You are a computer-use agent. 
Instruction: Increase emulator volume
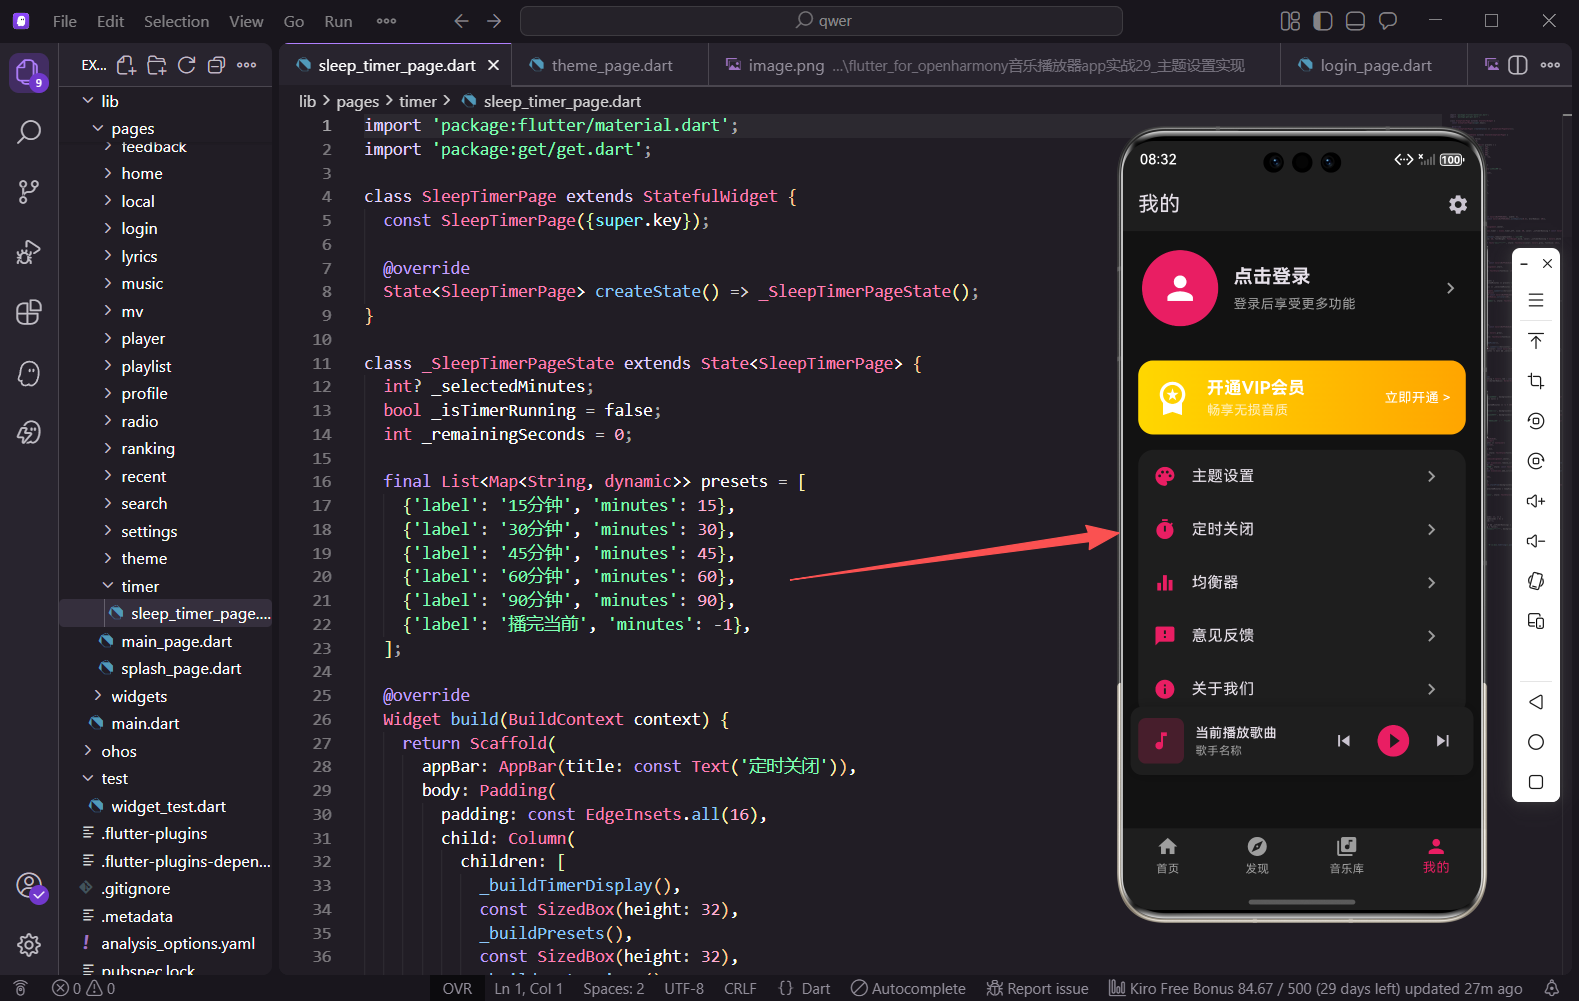click(x=1536, y=501)
